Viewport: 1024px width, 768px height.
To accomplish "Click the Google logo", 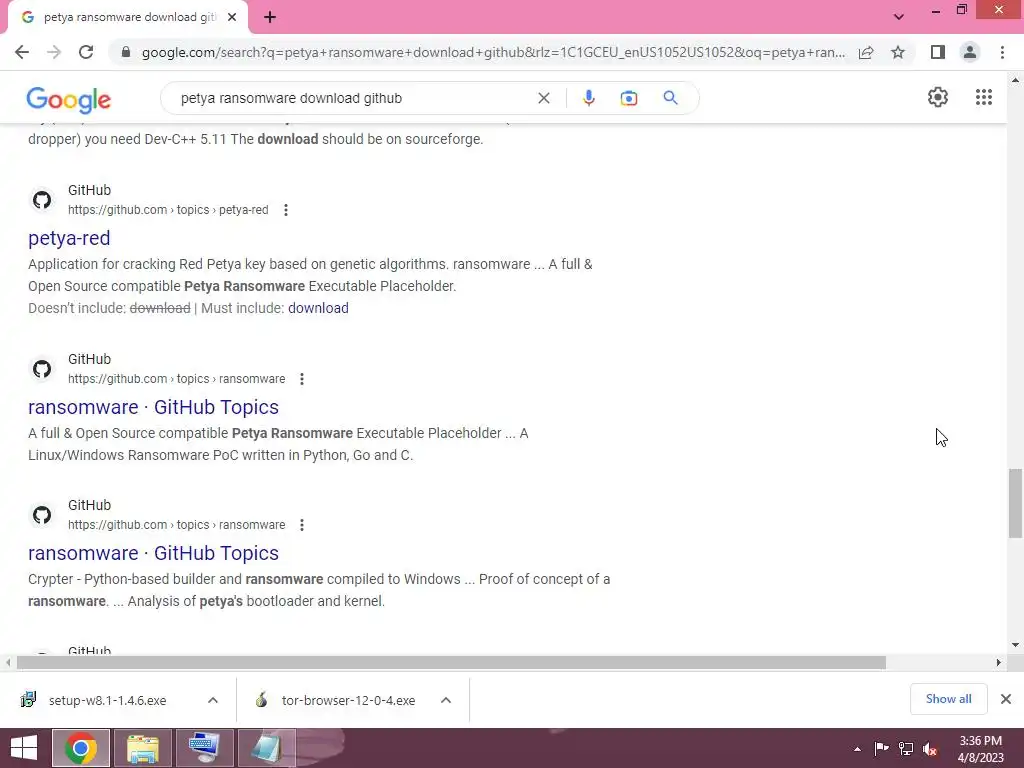I will 69,100.
